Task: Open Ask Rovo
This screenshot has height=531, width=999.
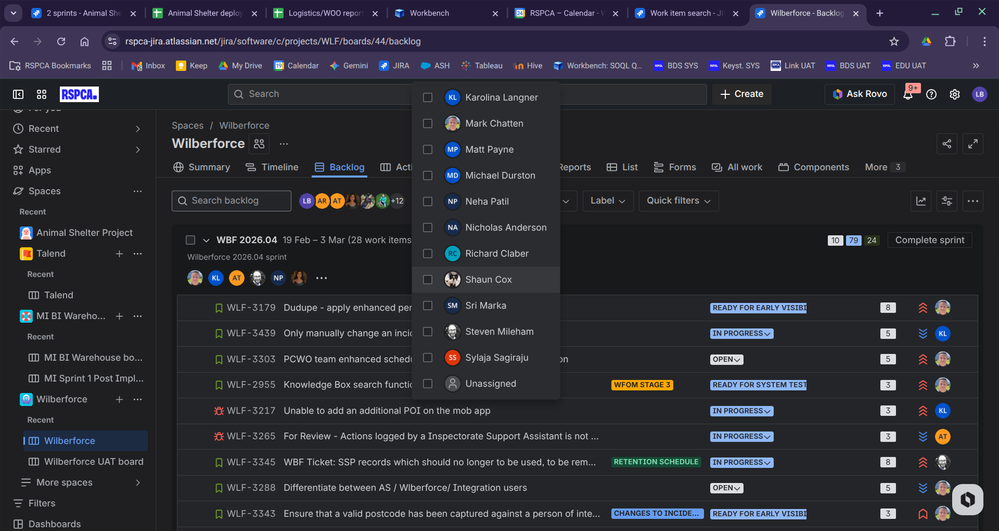Action: tap(859, 94)
